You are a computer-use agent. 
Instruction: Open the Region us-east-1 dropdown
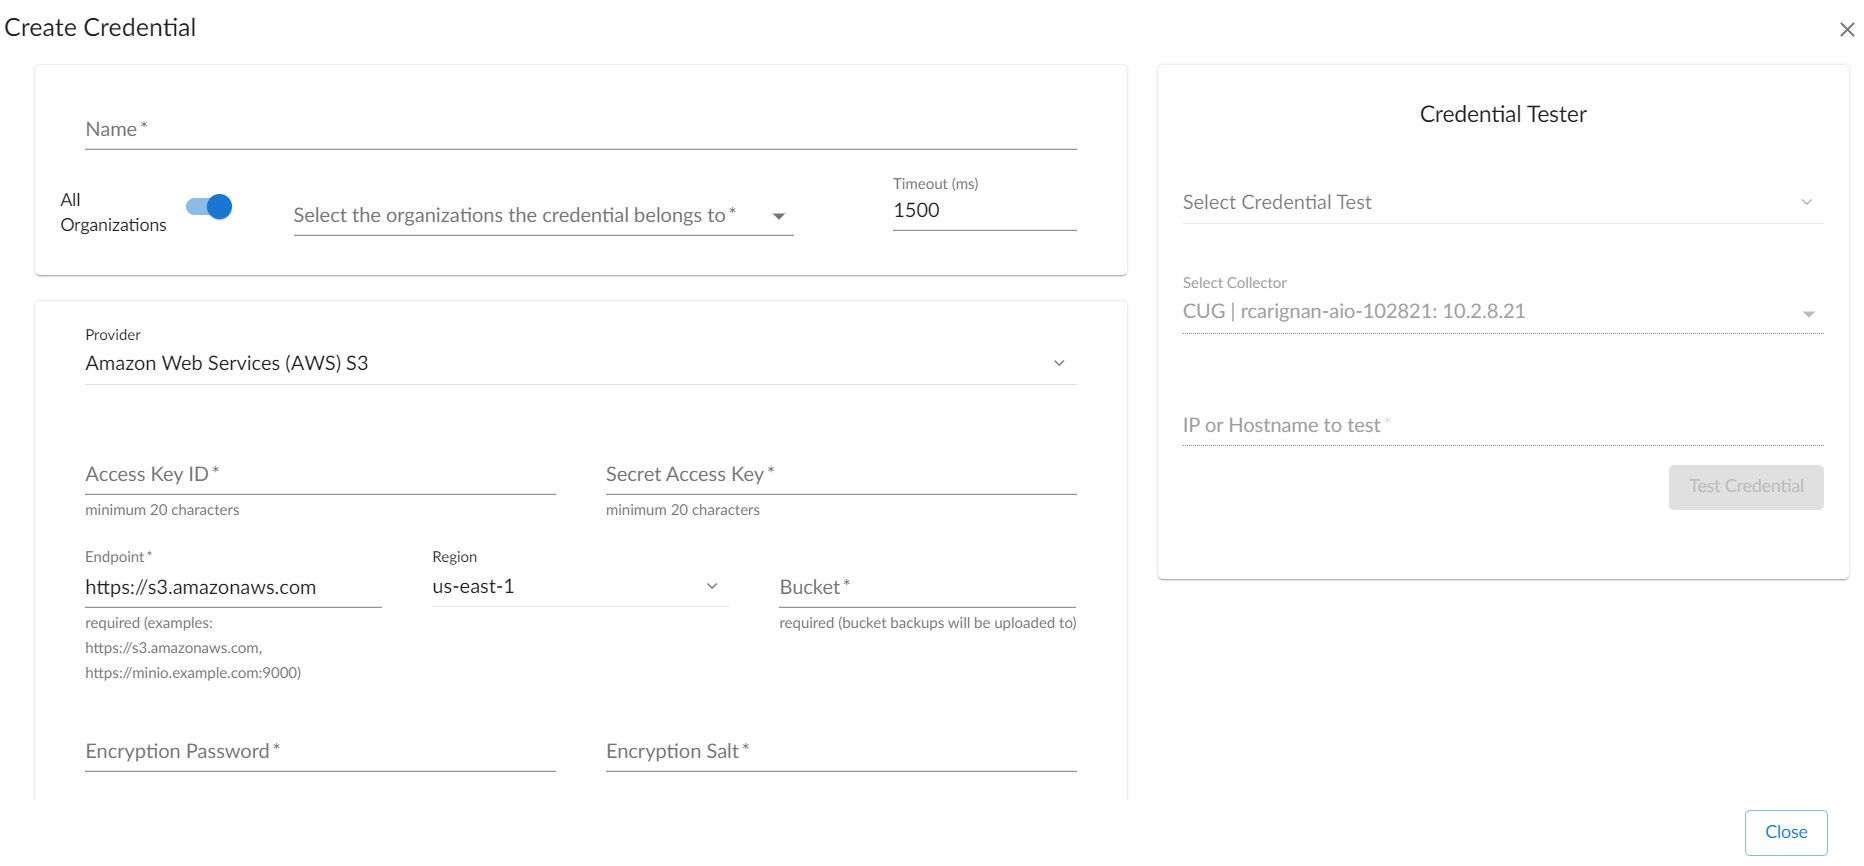[x=711, y=587]
